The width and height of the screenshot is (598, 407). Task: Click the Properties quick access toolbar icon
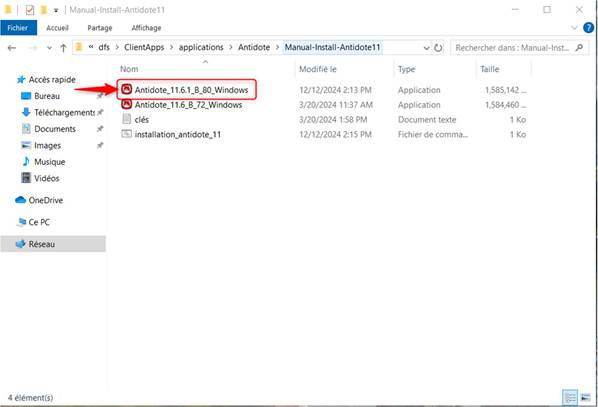(x=30, y=10)
